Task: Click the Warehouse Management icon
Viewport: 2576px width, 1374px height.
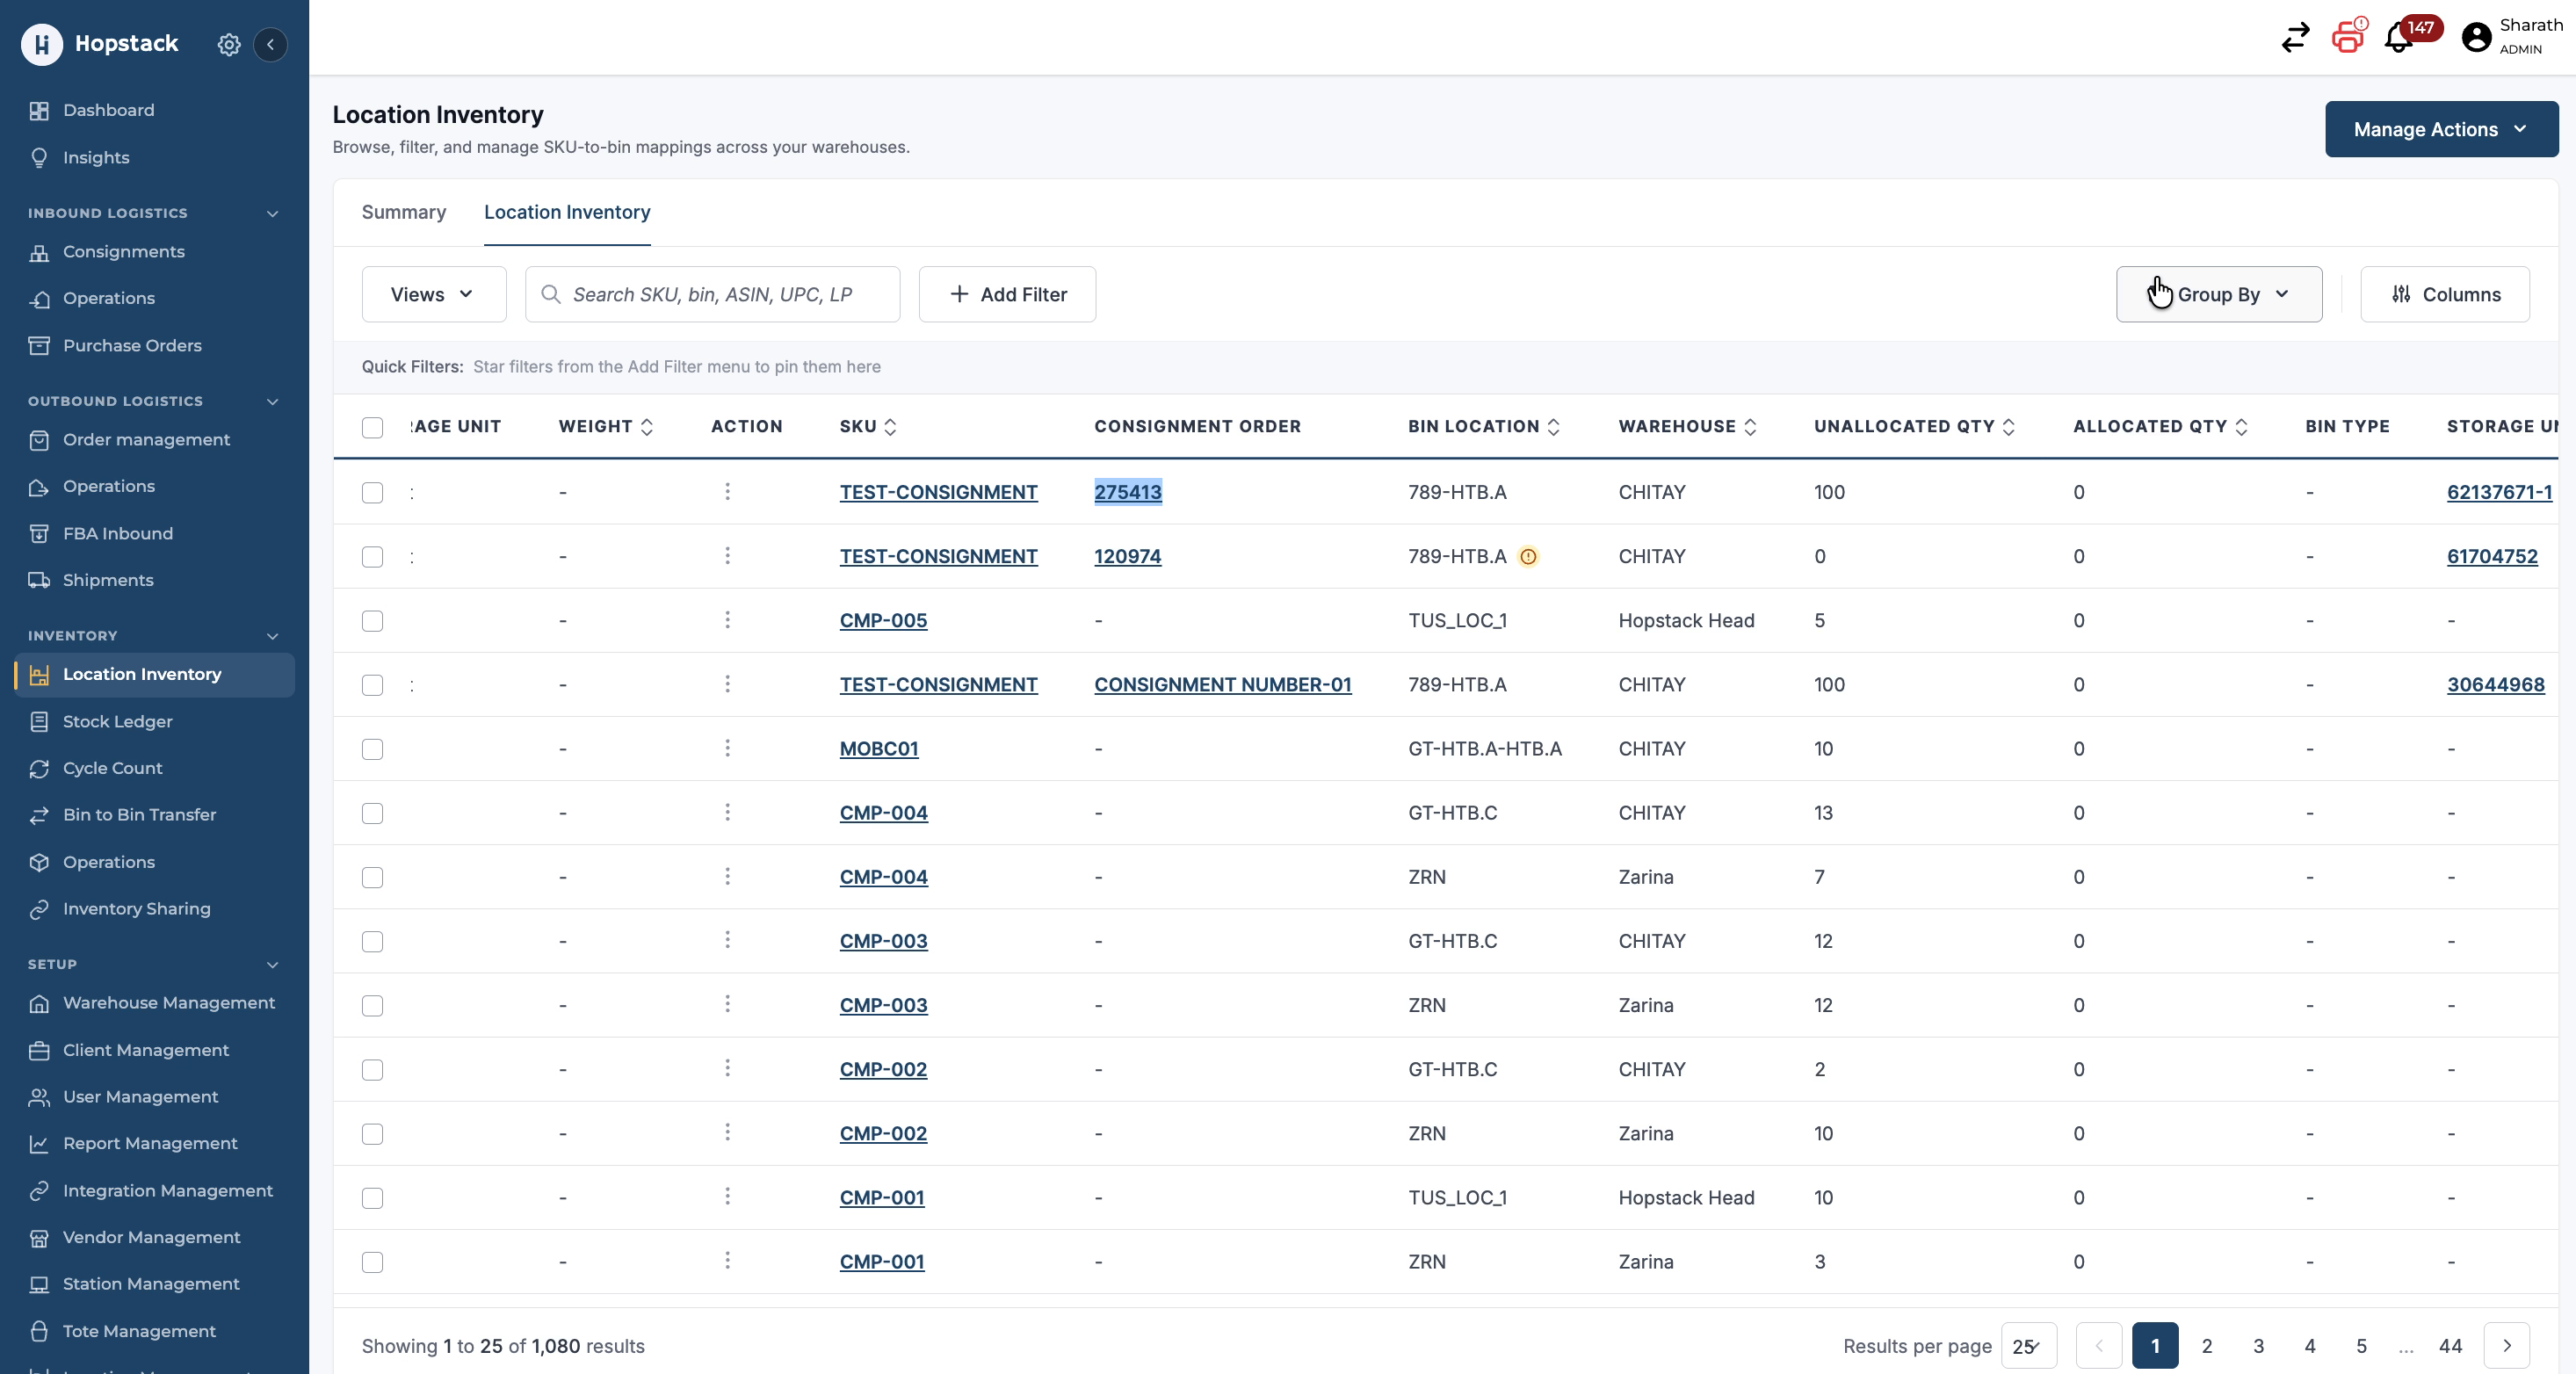Action: (x=39, y=1002)
